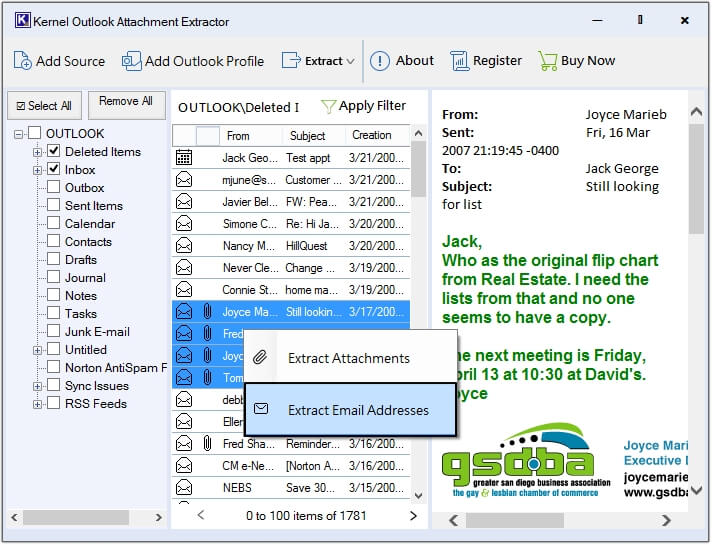
Task: Click envelope icon on CM e-Ne row
Action: (184, 466)
